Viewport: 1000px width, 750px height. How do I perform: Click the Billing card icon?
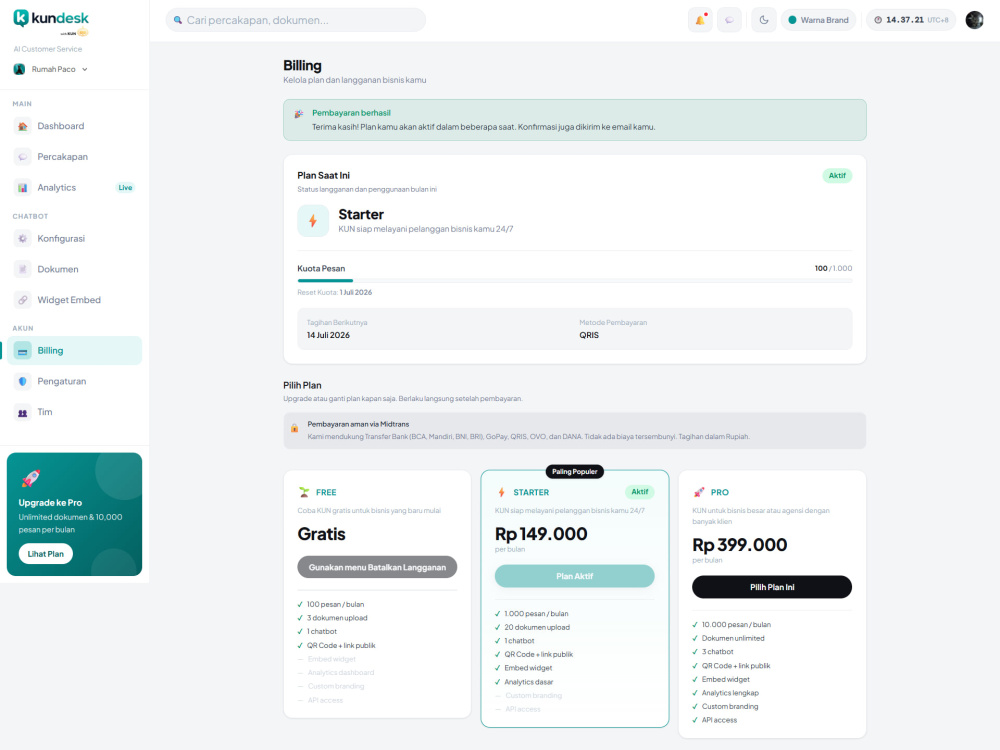point(22,351)
